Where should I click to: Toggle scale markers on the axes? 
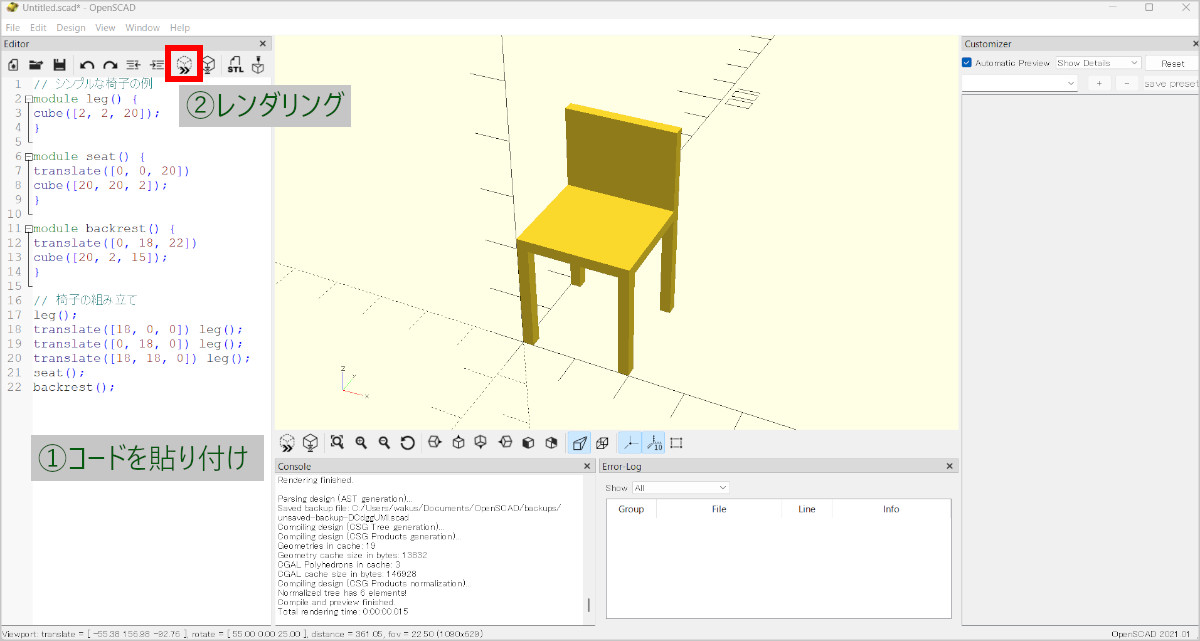tap(654, 443)
